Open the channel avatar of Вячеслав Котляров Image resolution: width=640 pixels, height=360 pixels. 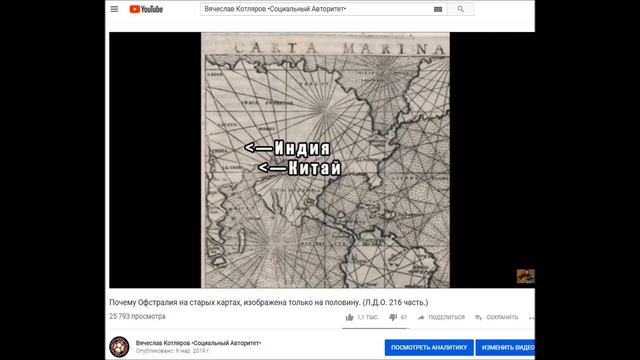119,347
